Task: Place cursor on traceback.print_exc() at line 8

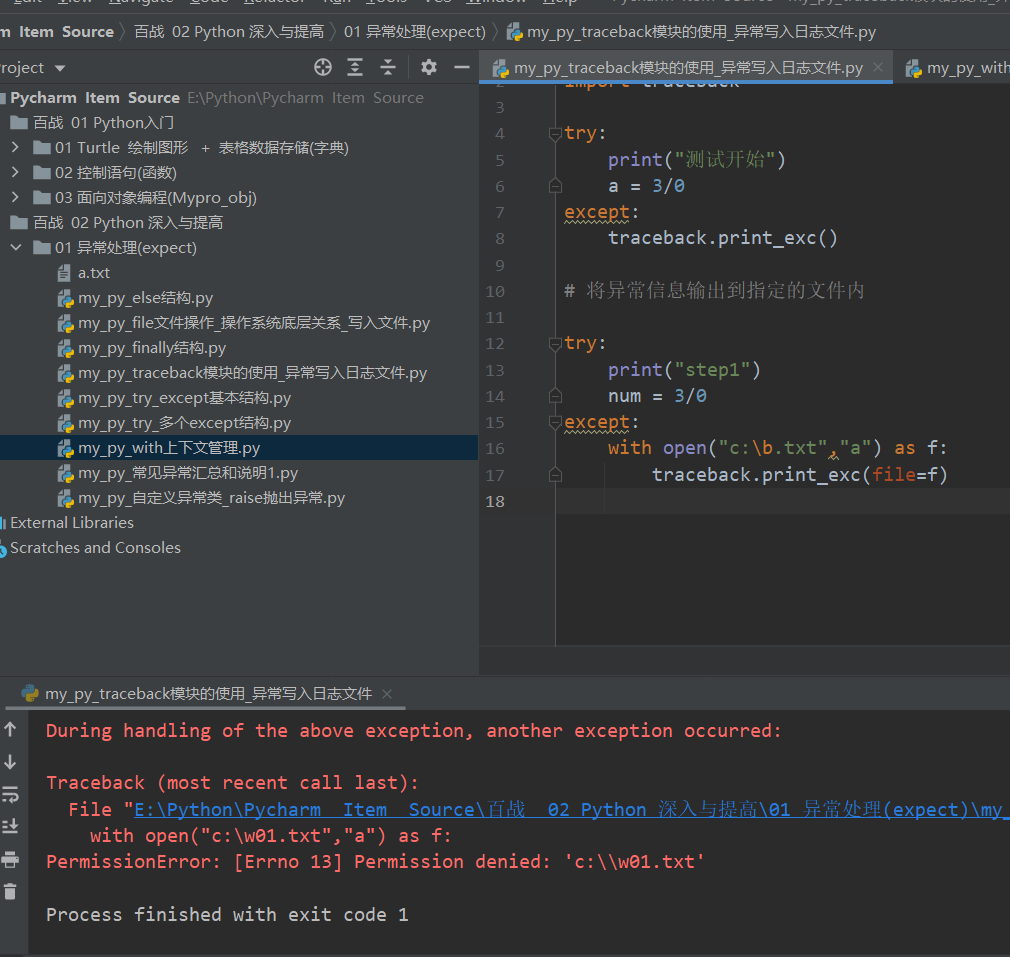Action: [723, 238]
